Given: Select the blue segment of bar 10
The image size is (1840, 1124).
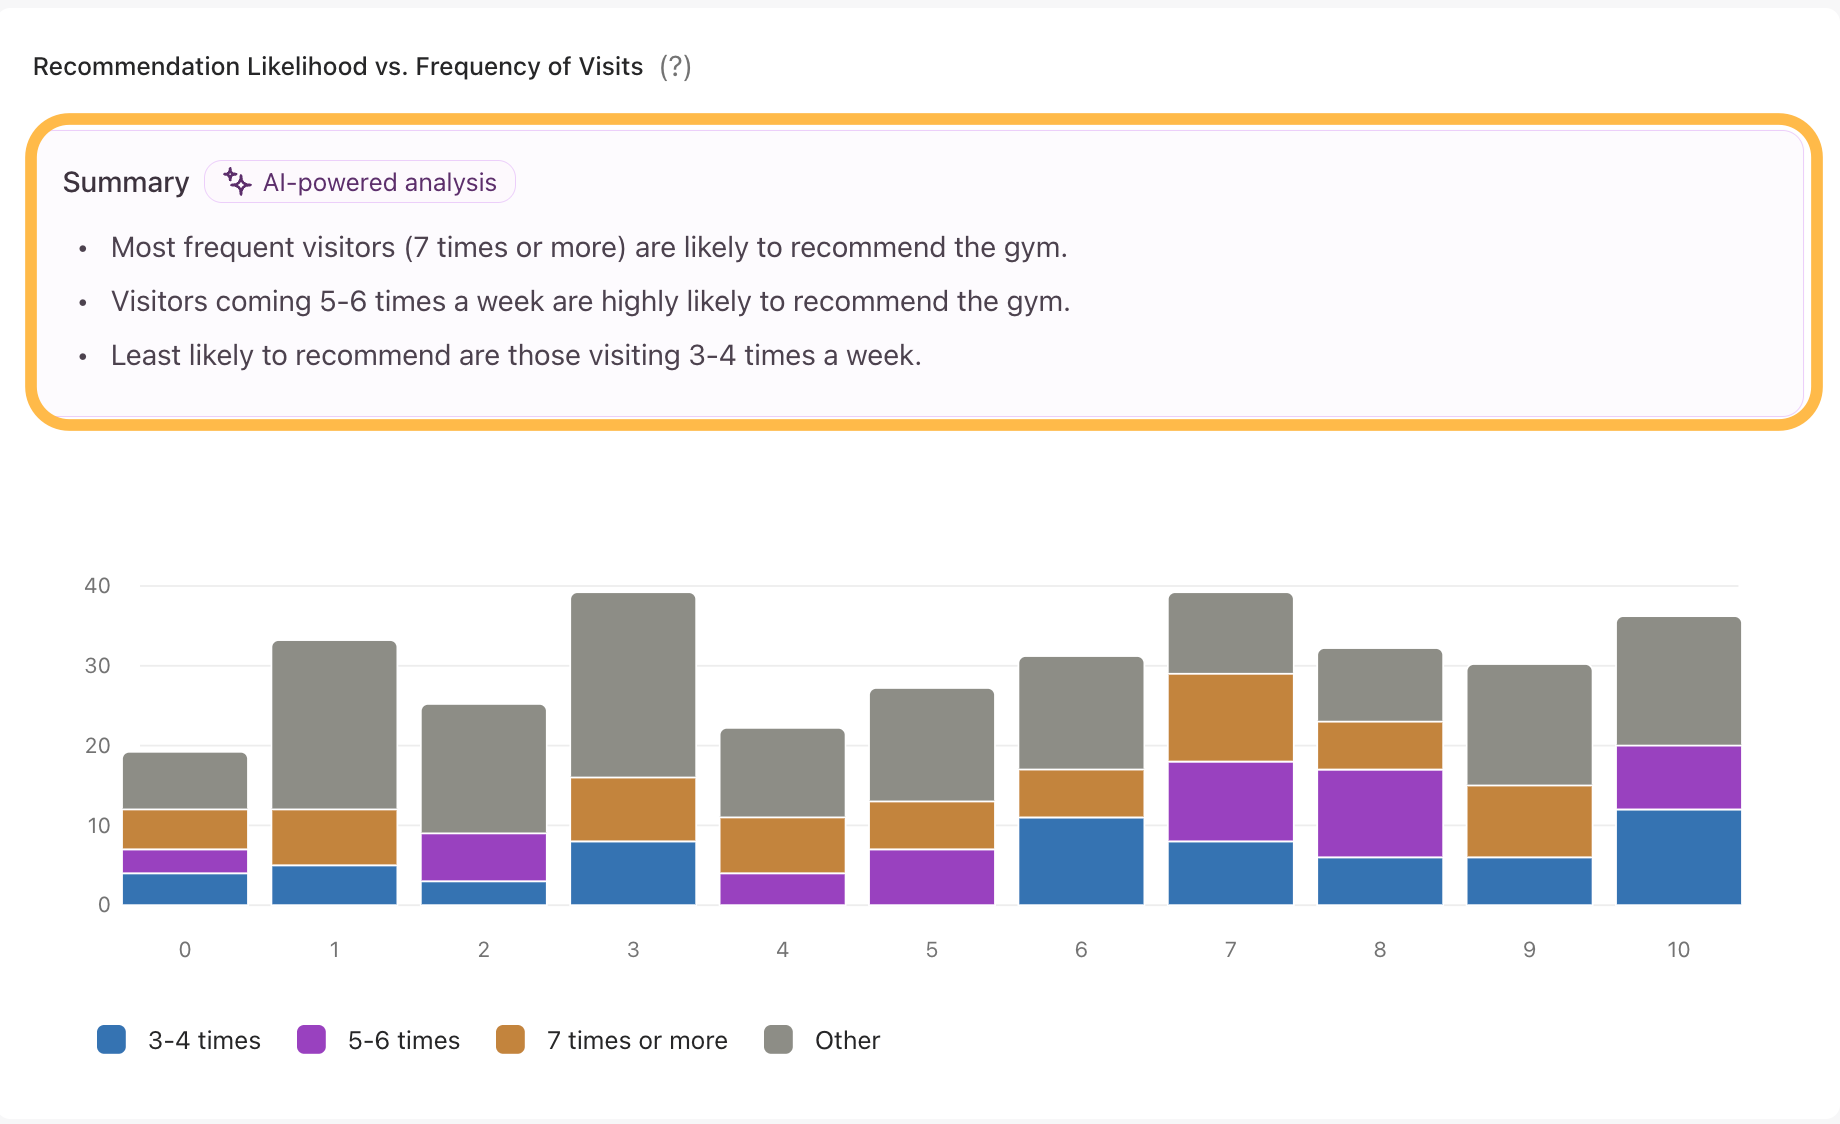Looking at the screenshot, I should [1678, 857].
